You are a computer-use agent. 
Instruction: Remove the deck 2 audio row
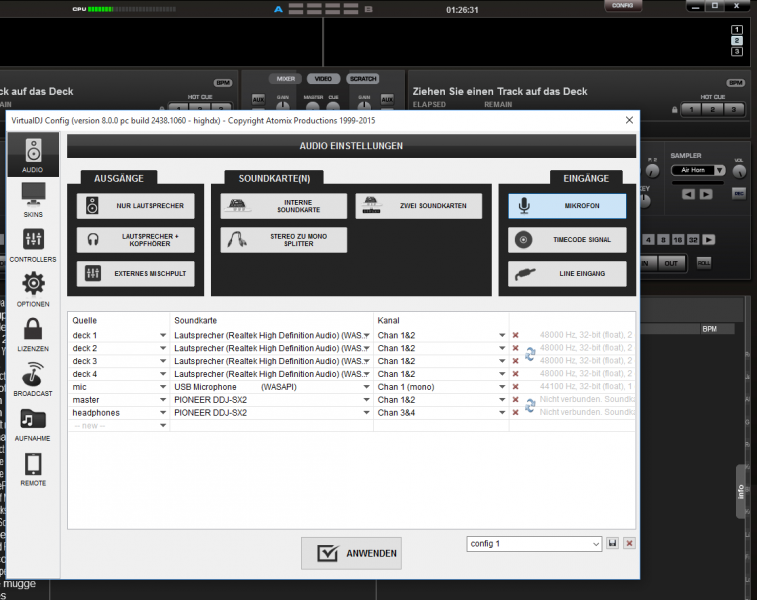[516, 348]
